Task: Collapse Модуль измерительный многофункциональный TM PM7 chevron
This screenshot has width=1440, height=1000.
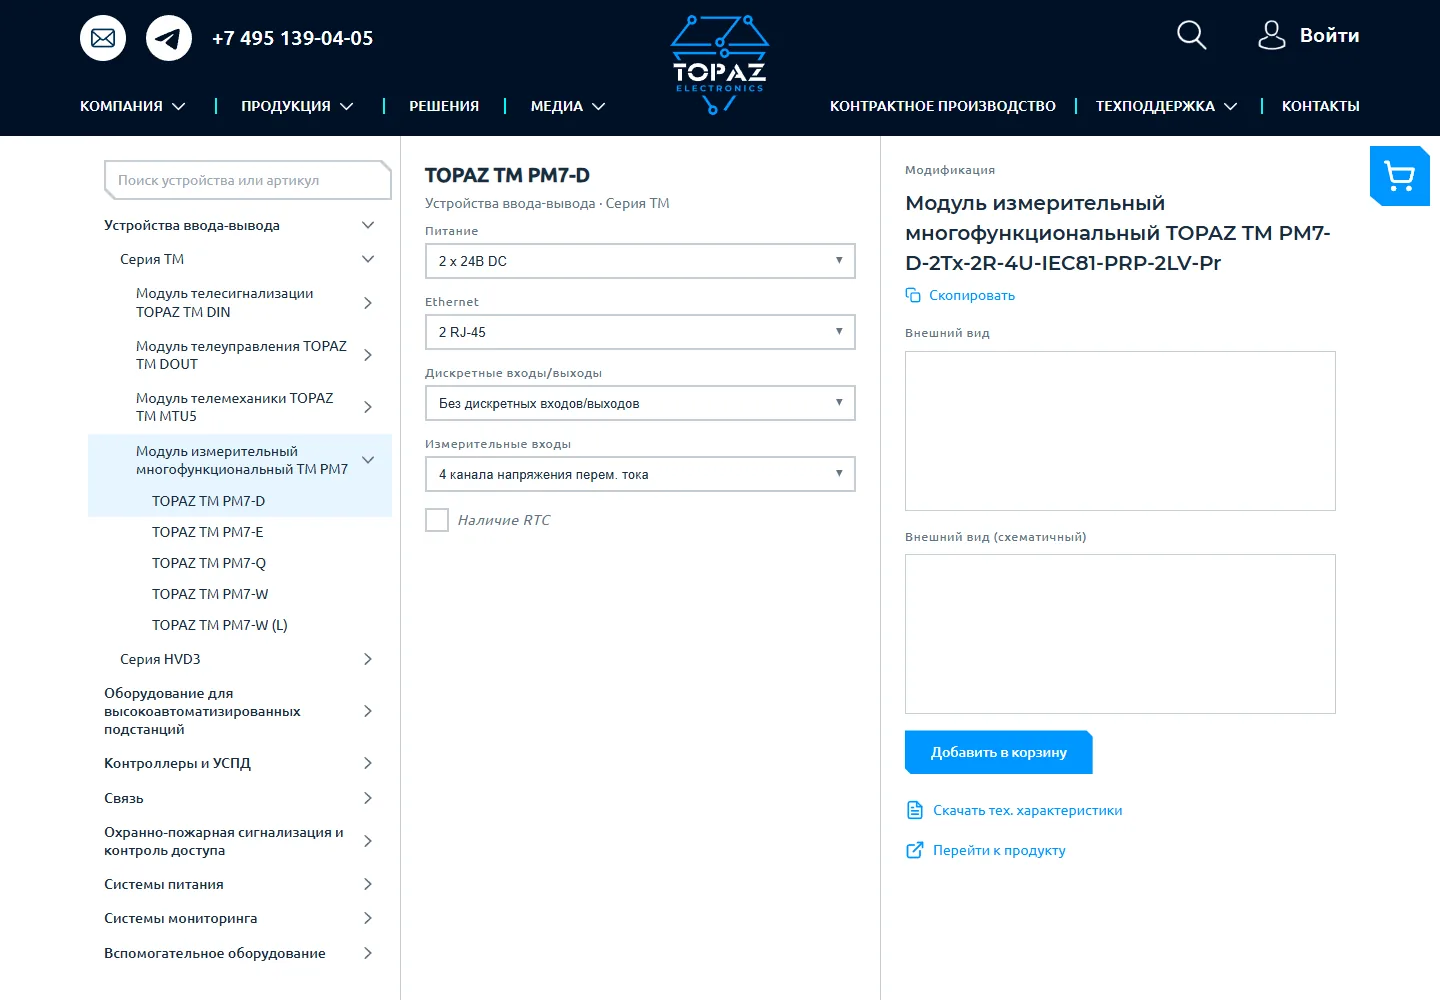Action: coord(368,460)
